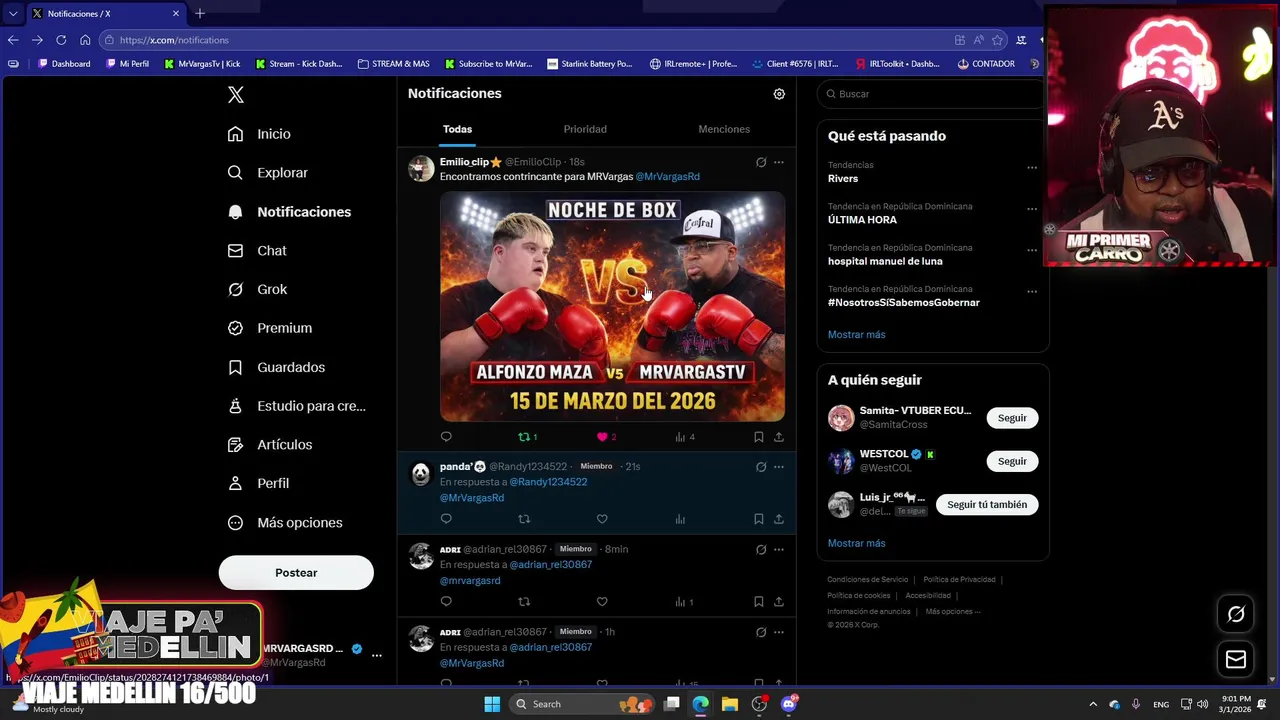Viewport: 1280px width, 720px height.
Task: Go to Perfil in sidebar
Action: pyautogui.click(x=259, y=483)
